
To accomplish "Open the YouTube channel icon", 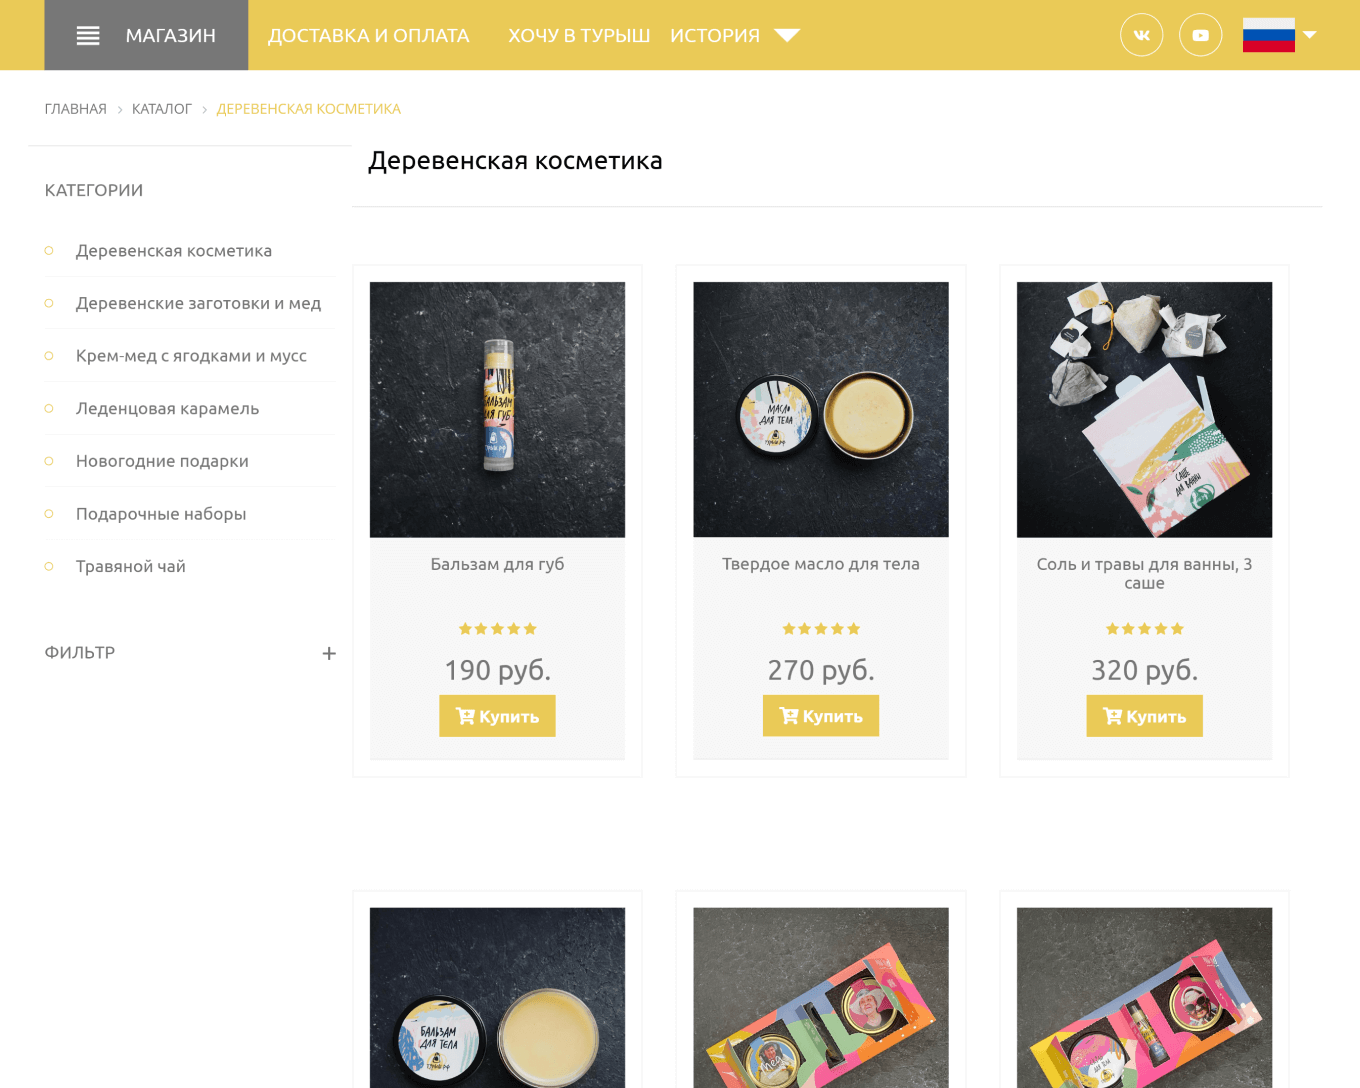I will (1200, 35).
